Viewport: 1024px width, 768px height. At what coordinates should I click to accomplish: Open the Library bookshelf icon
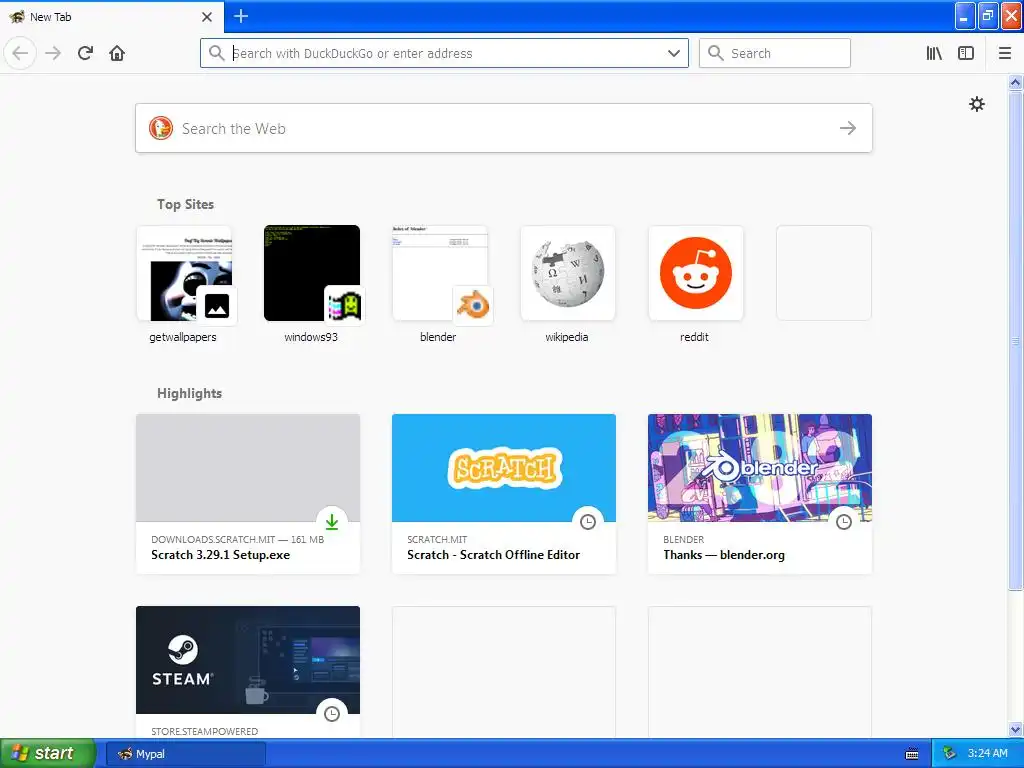coord(934,53)
